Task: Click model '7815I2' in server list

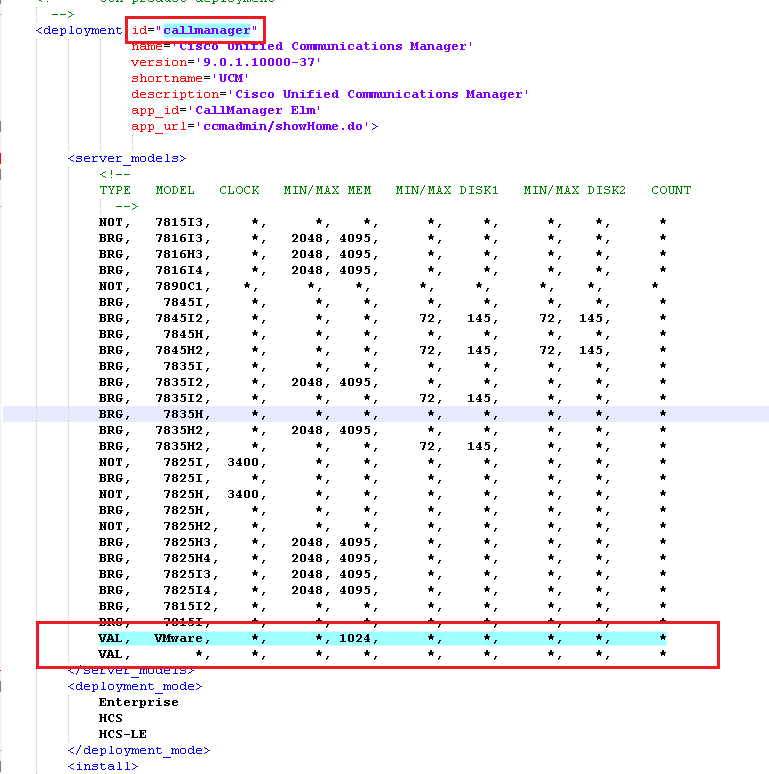Action: click(x=187, y=606)
